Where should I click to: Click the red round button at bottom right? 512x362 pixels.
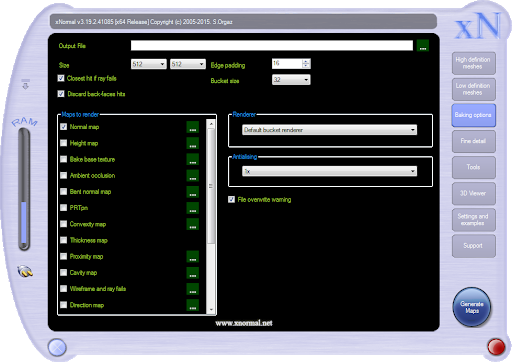[x=496, y=347]
